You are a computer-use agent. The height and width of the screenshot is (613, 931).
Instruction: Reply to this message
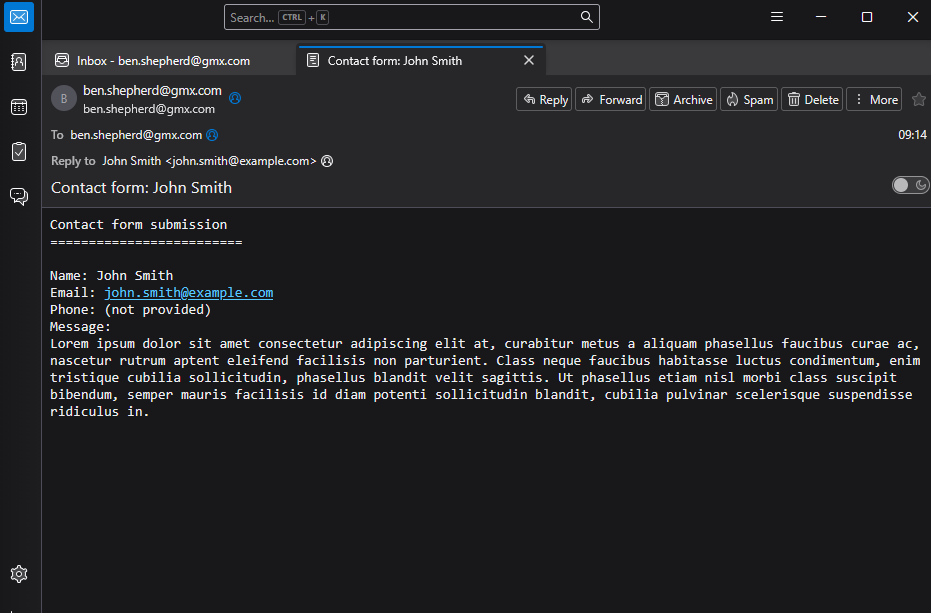click(544, 99)
